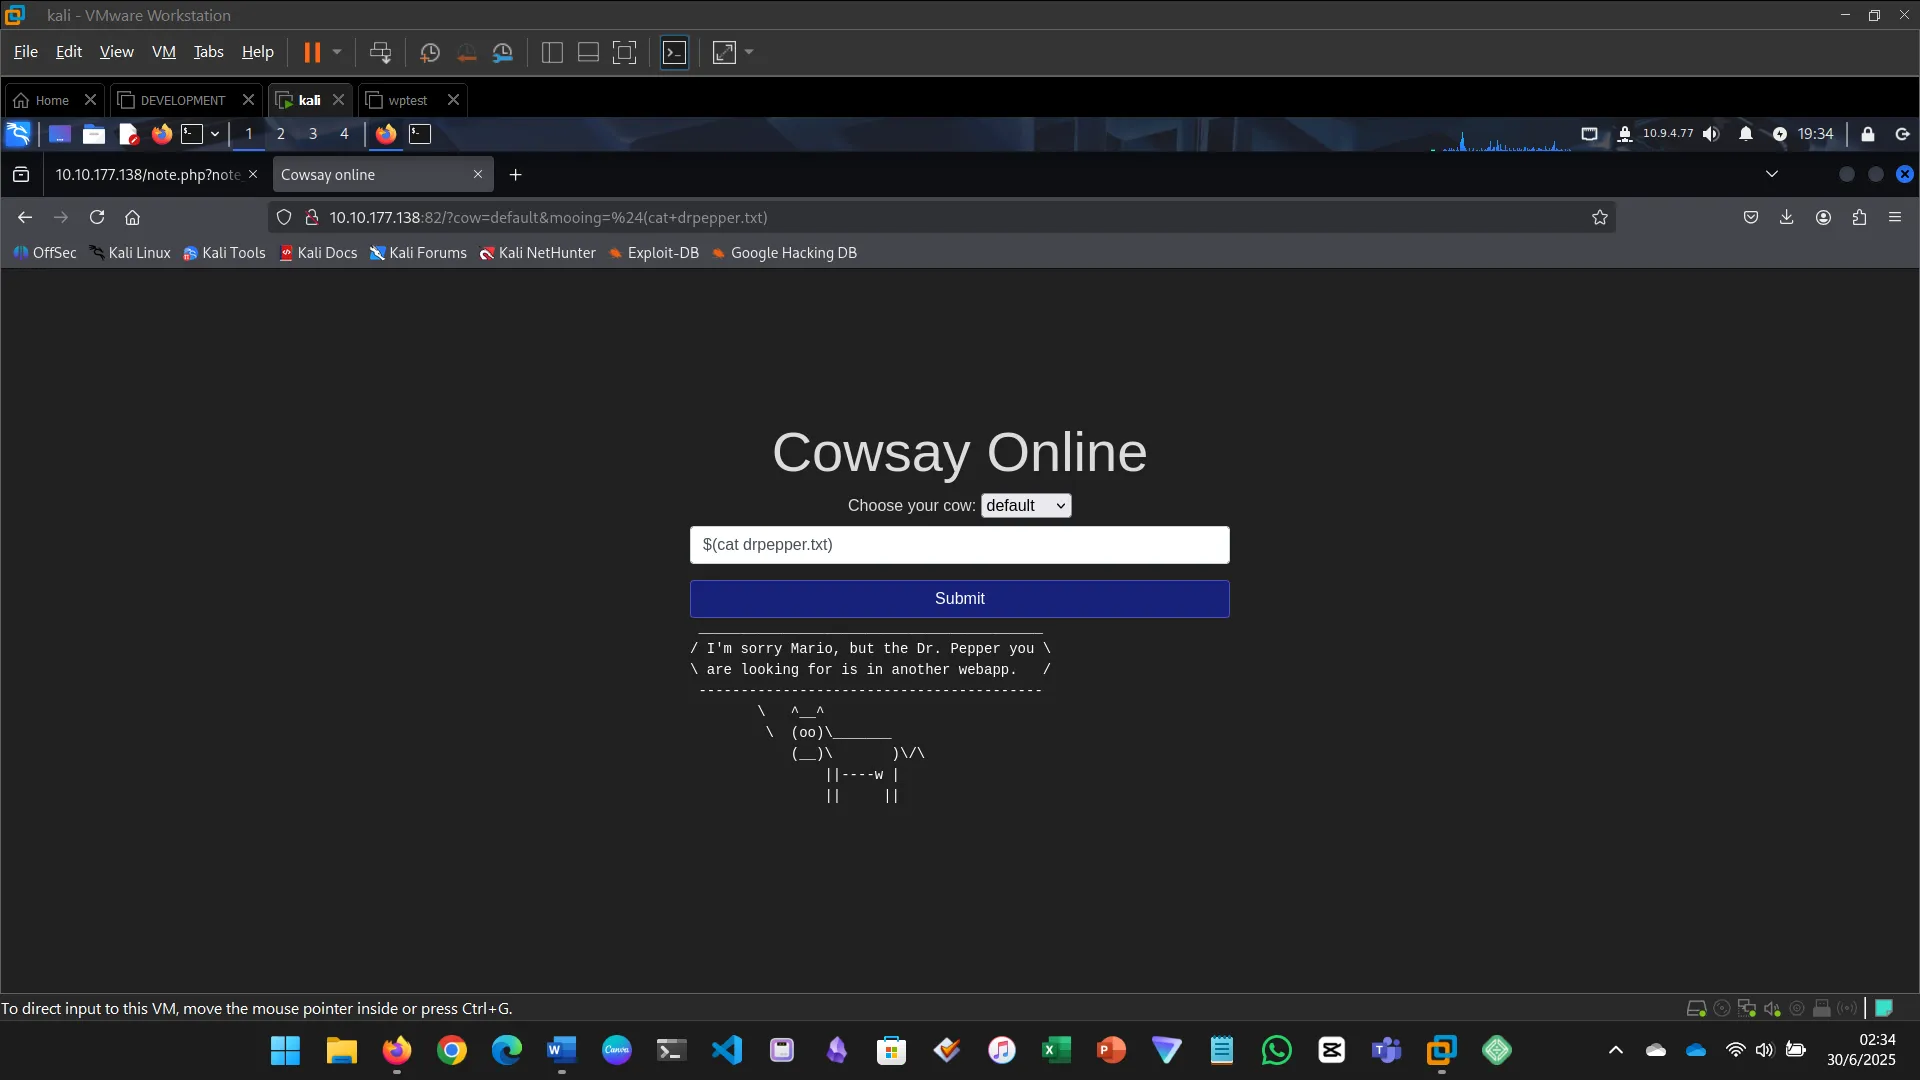
Task: Take a snapshot in VMware toolbar
Action: (x=430, y=52)
